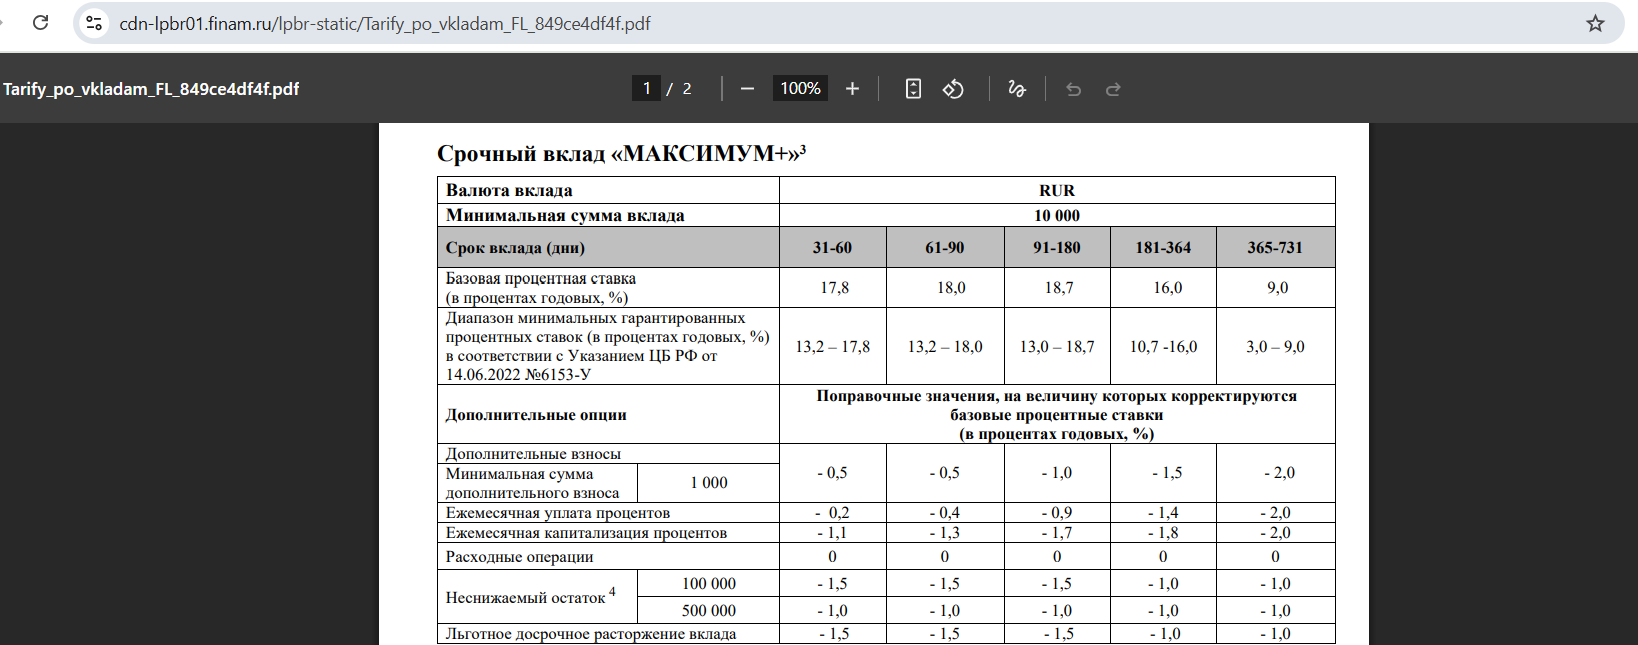1638x645 pixels.
Task: Select the «- 0,2» monthly payment cell
Action: [832, 513]
